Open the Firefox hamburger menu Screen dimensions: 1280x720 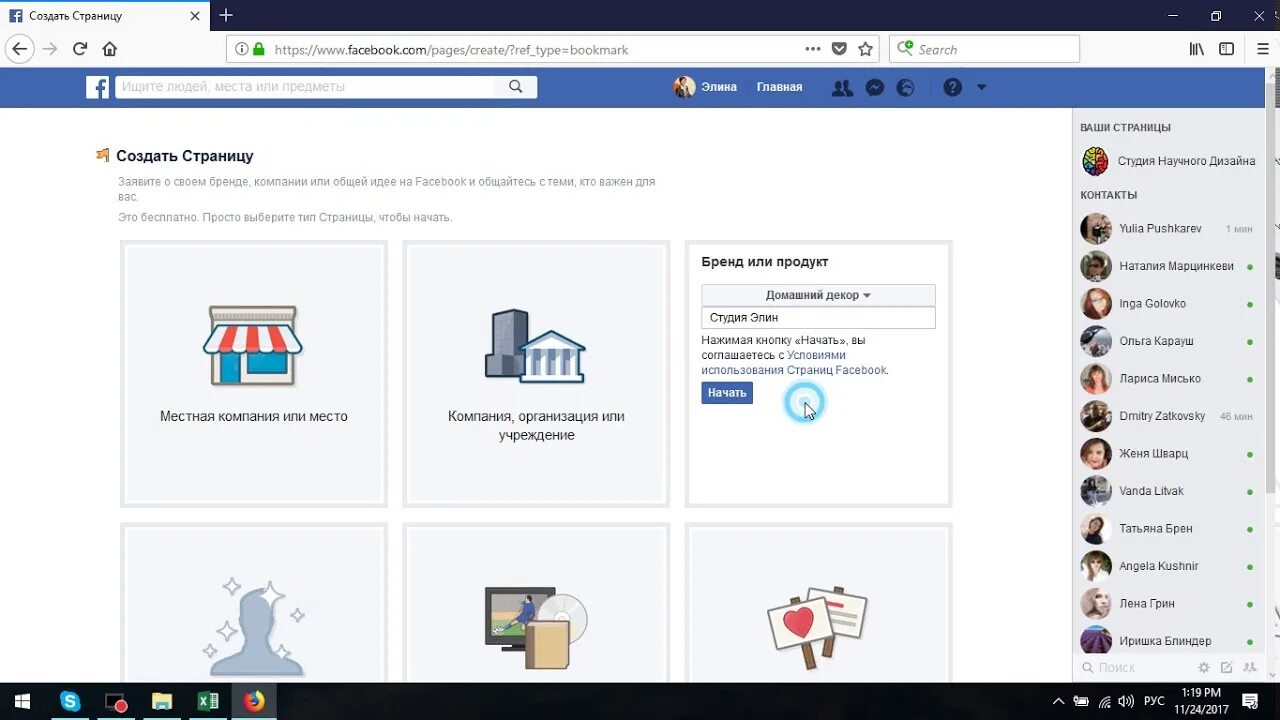pos(1262,49)
